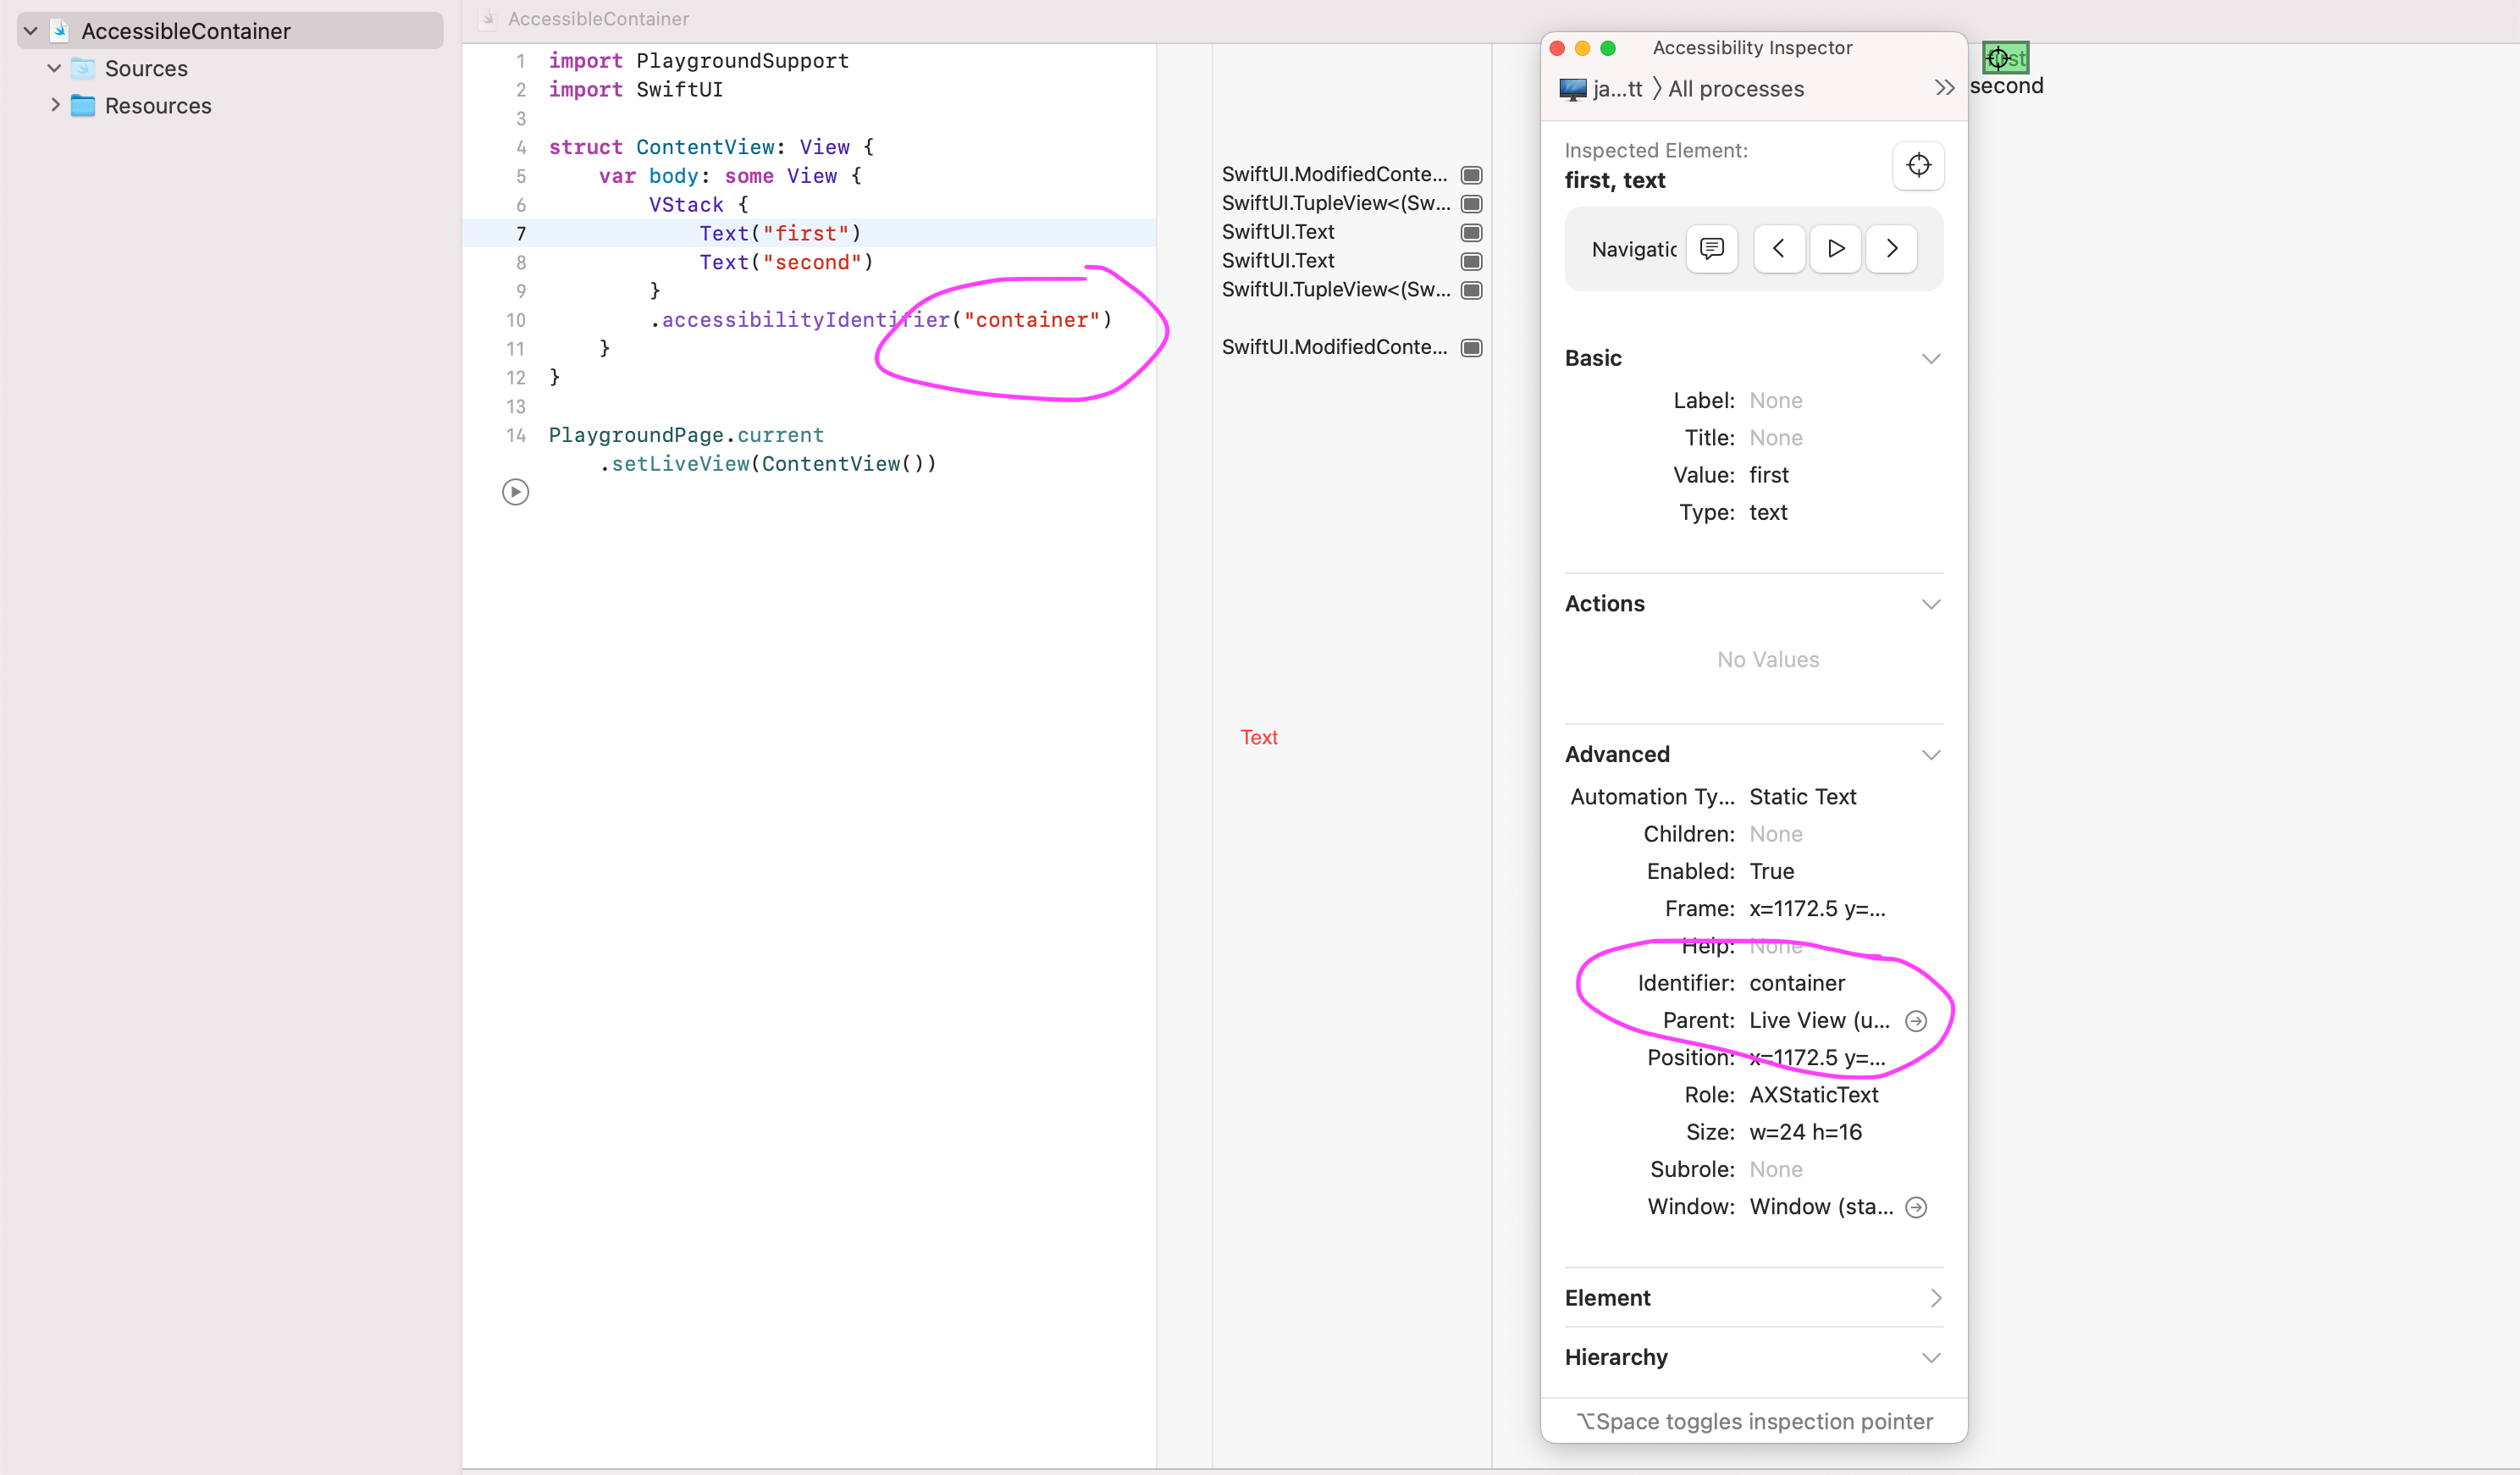Image resolution: width=2520 pixels, height=1475 pixels.
Task: Open the announcements speech bubble in Navigation controls
Action: pos(1712,249)
